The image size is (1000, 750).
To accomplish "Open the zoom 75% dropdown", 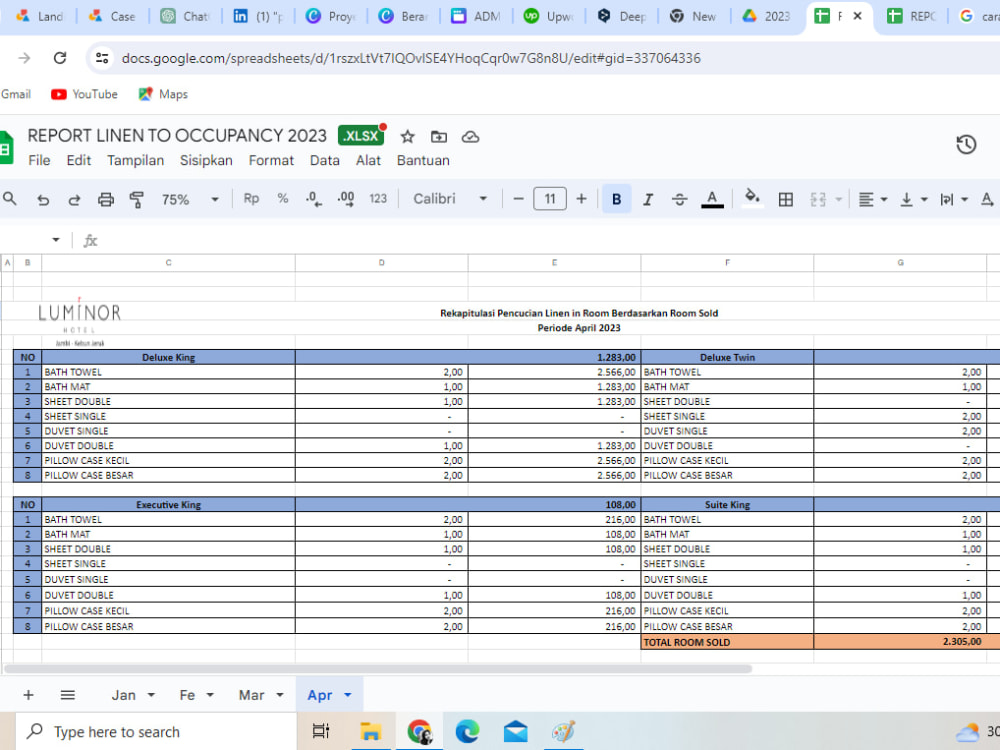I will (x=189, y=200).
